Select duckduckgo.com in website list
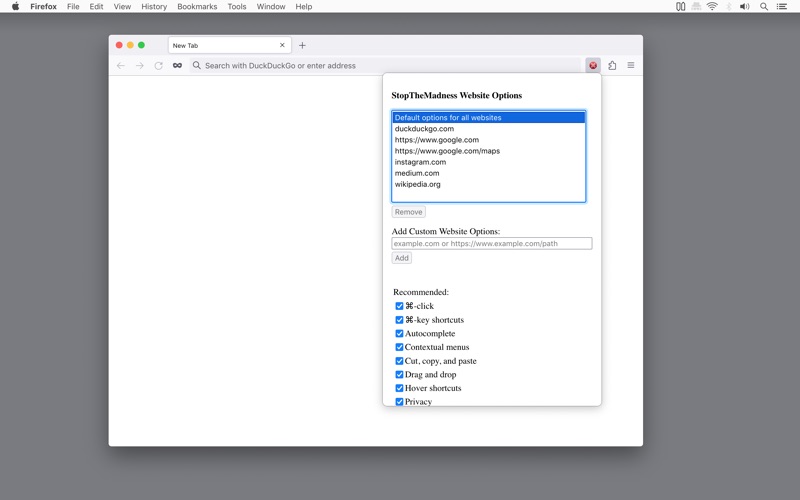 point(489,129)
